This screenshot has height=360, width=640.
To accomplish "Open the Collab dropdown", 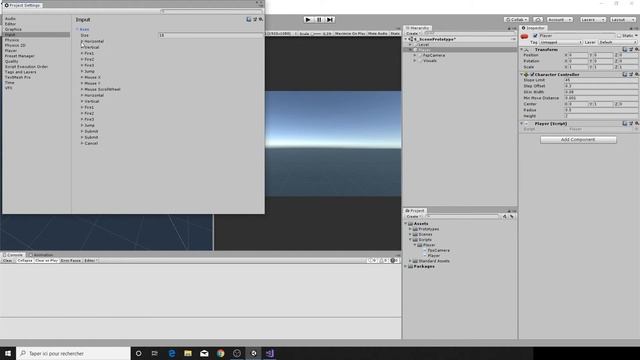I will pos(516,20).
